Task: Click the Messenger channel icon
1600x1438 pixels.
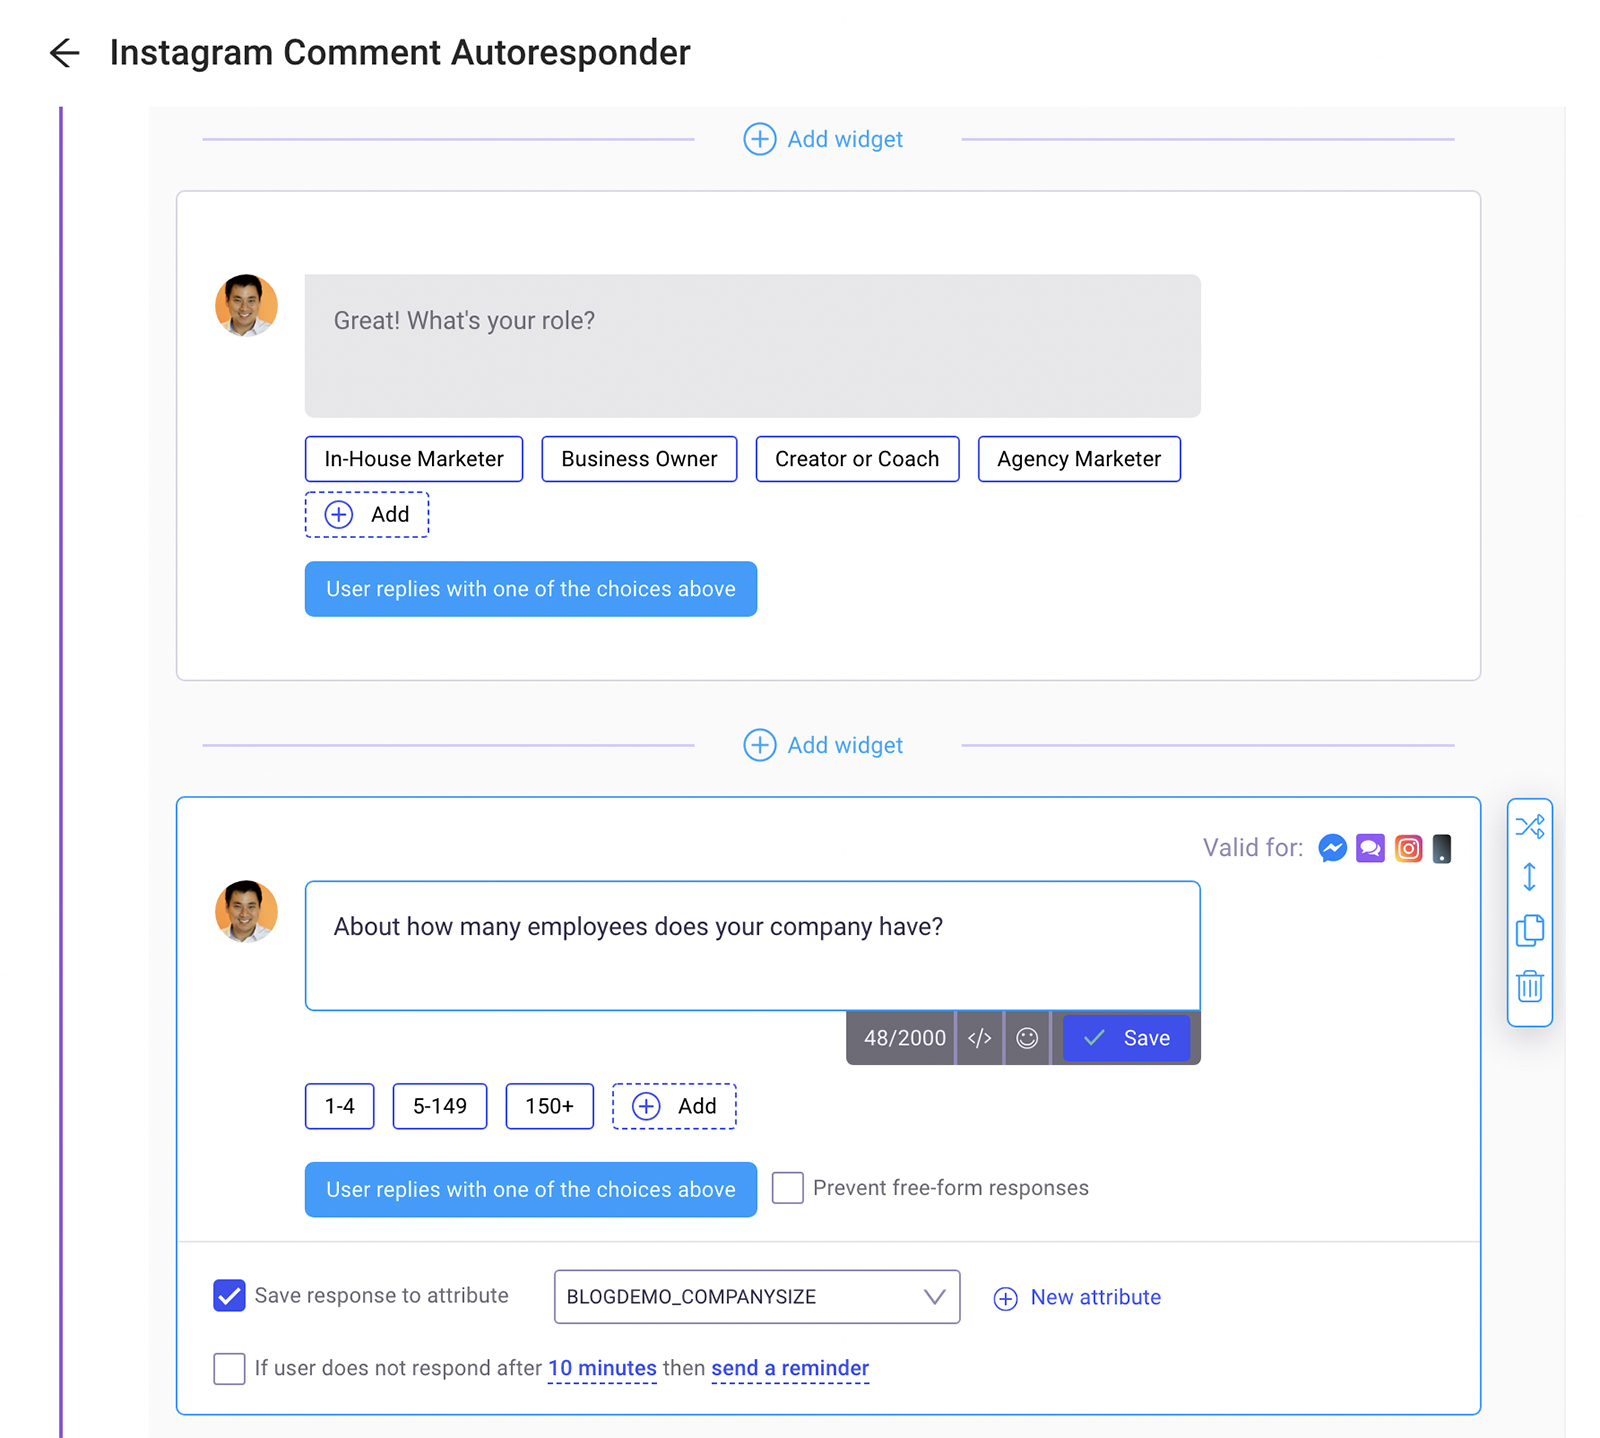Action: pos(1332,848)
